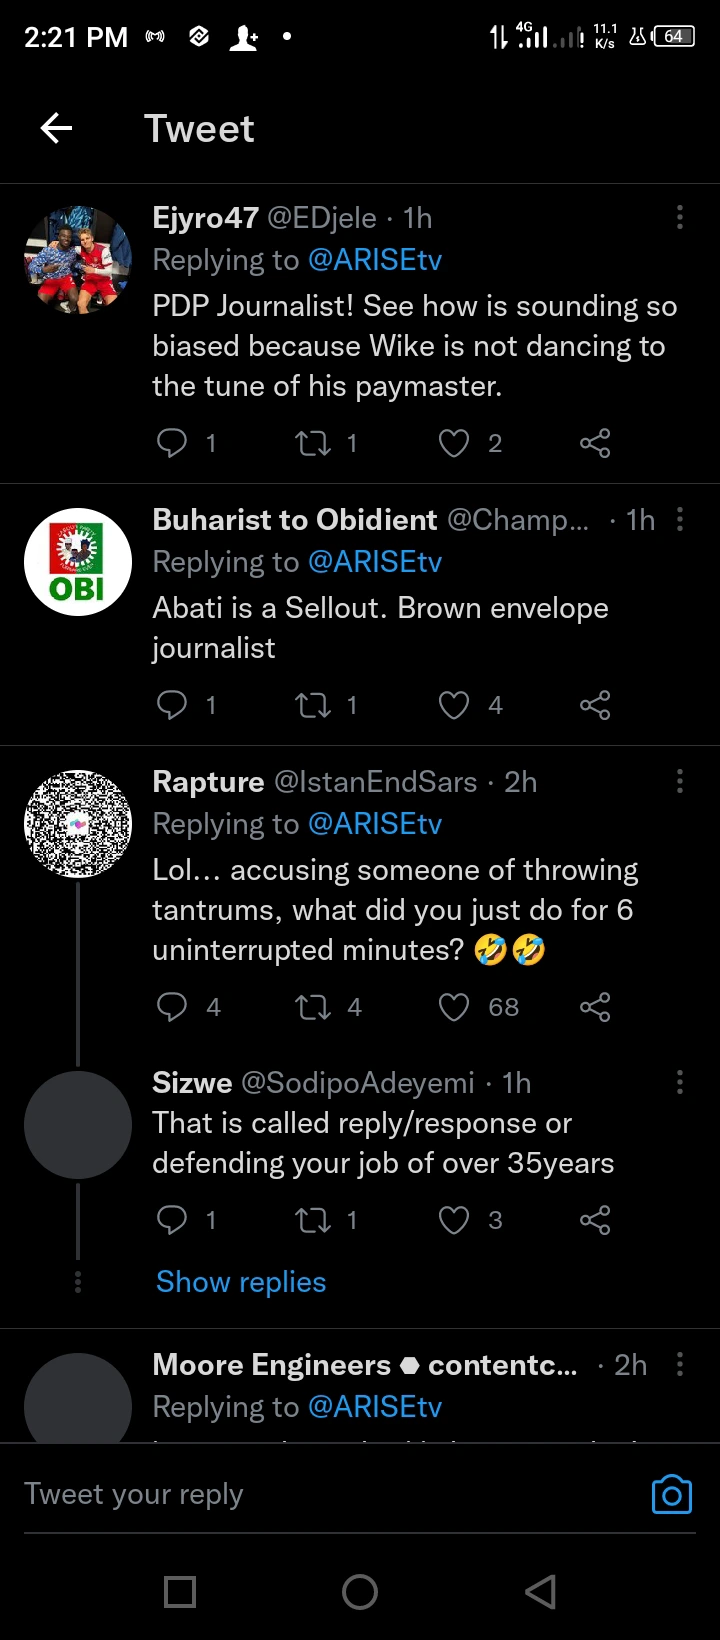The height and width of the screenshot is (1640, 720).
Task: Open the @ARISEtv mention in Ejyro47's reply
Action: pyautogui.click(x=375, y=260)
